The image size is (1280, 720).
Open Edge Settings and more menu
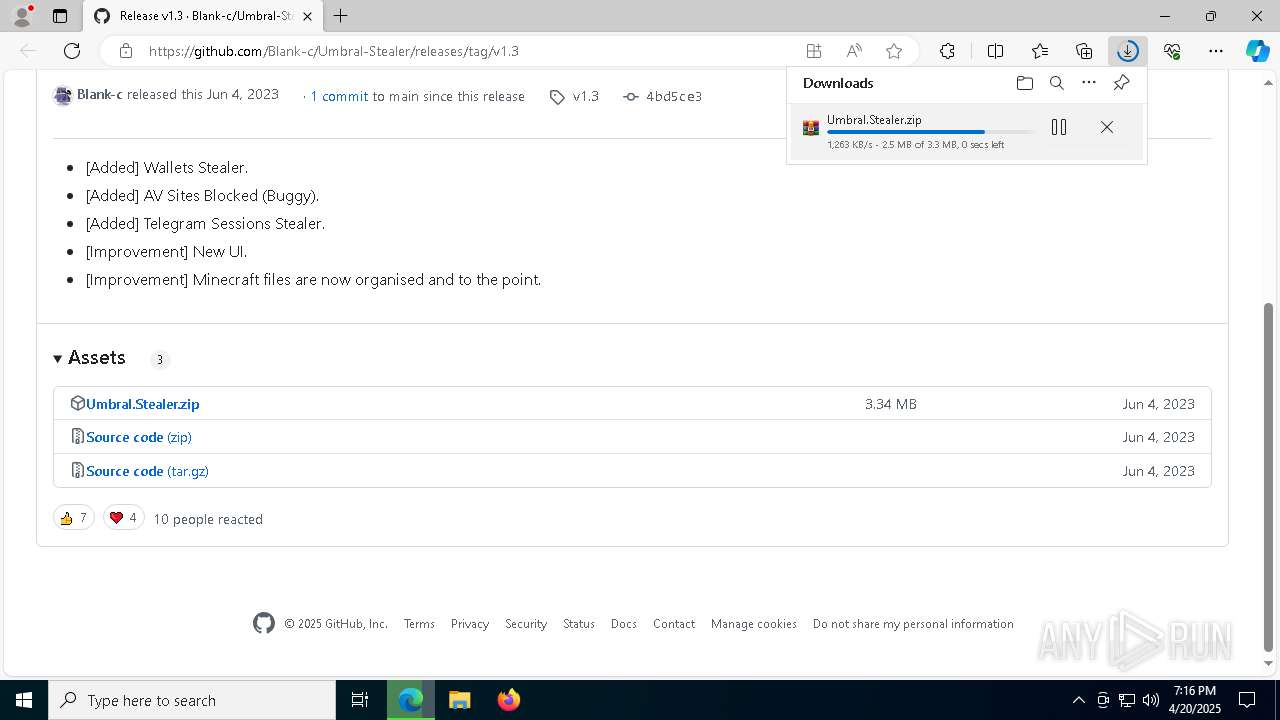click(1216, 51)
